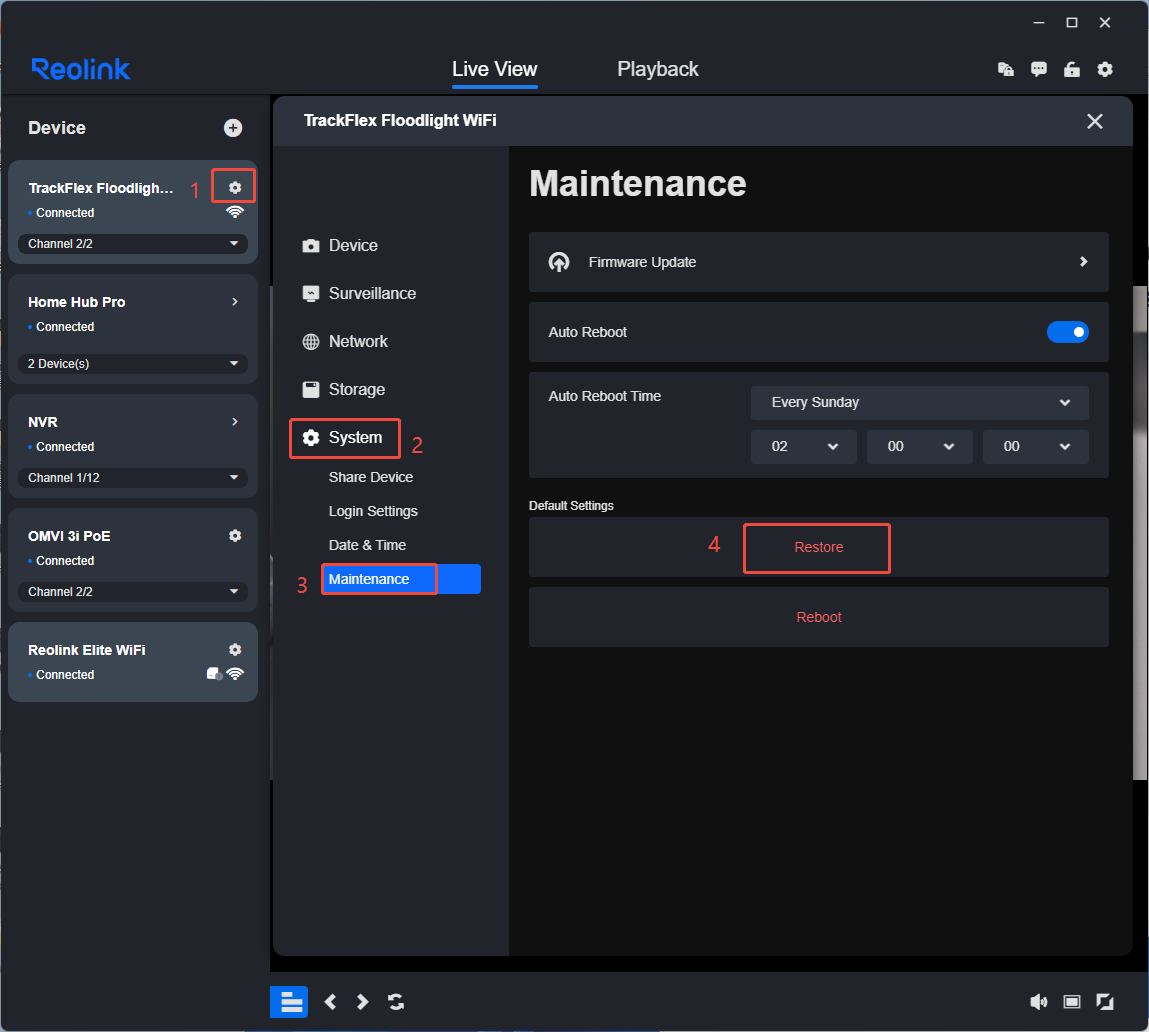Add a new device with plus icon
The image size is (1149, 1032).
coord(233,128)
